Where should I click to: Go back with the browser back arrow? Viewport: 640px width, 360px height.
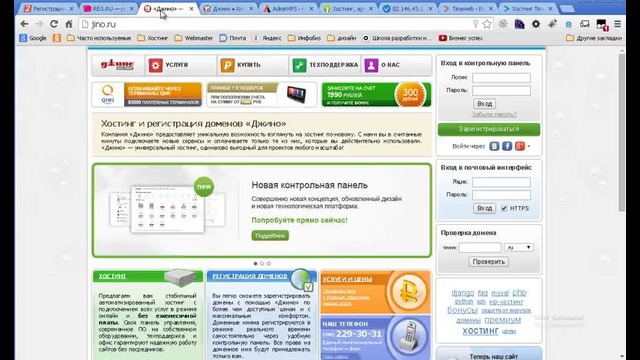coord(24,24)
